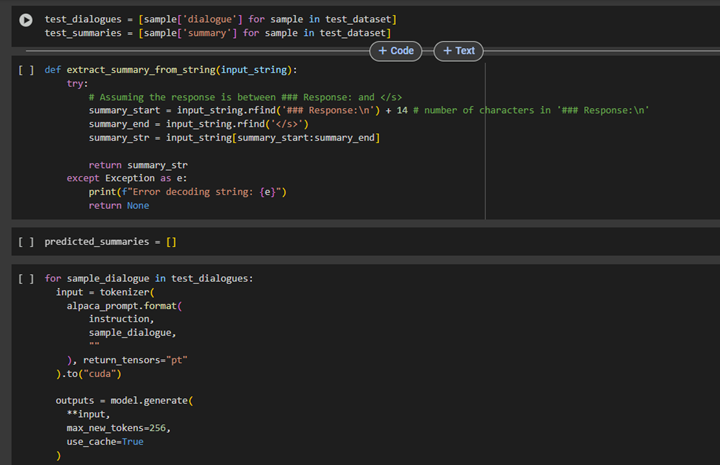720x465 pixels.
Task: Click the outputs = model.generate( line
Action: click(123, 400)
